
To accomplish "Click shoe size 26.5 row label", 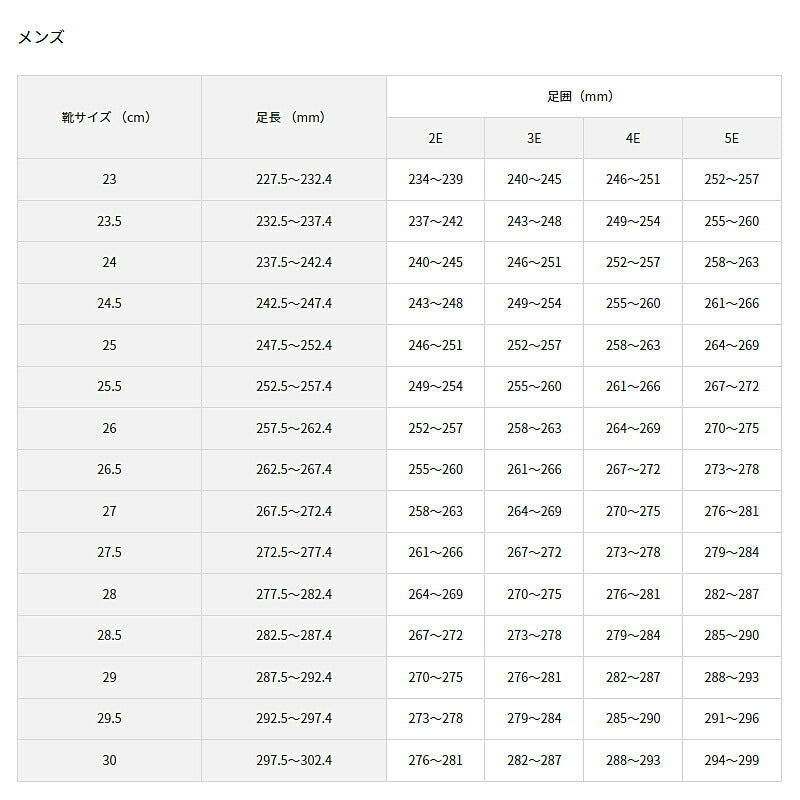I will pos(109,469).
